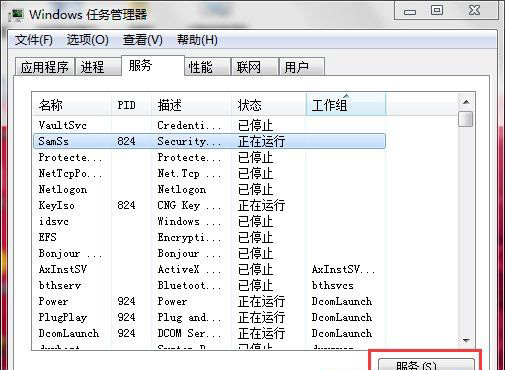The height and width of the screenshot is (370, 505).
Task: Select the Netlogon service name
Action: [63, 190]
